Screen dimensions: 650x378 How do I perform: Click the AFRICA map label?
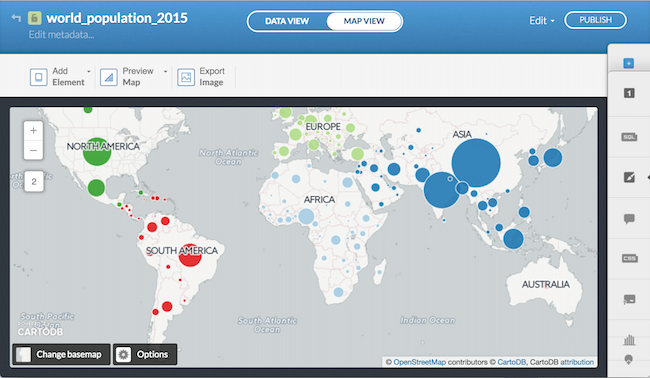pos(319,200)
